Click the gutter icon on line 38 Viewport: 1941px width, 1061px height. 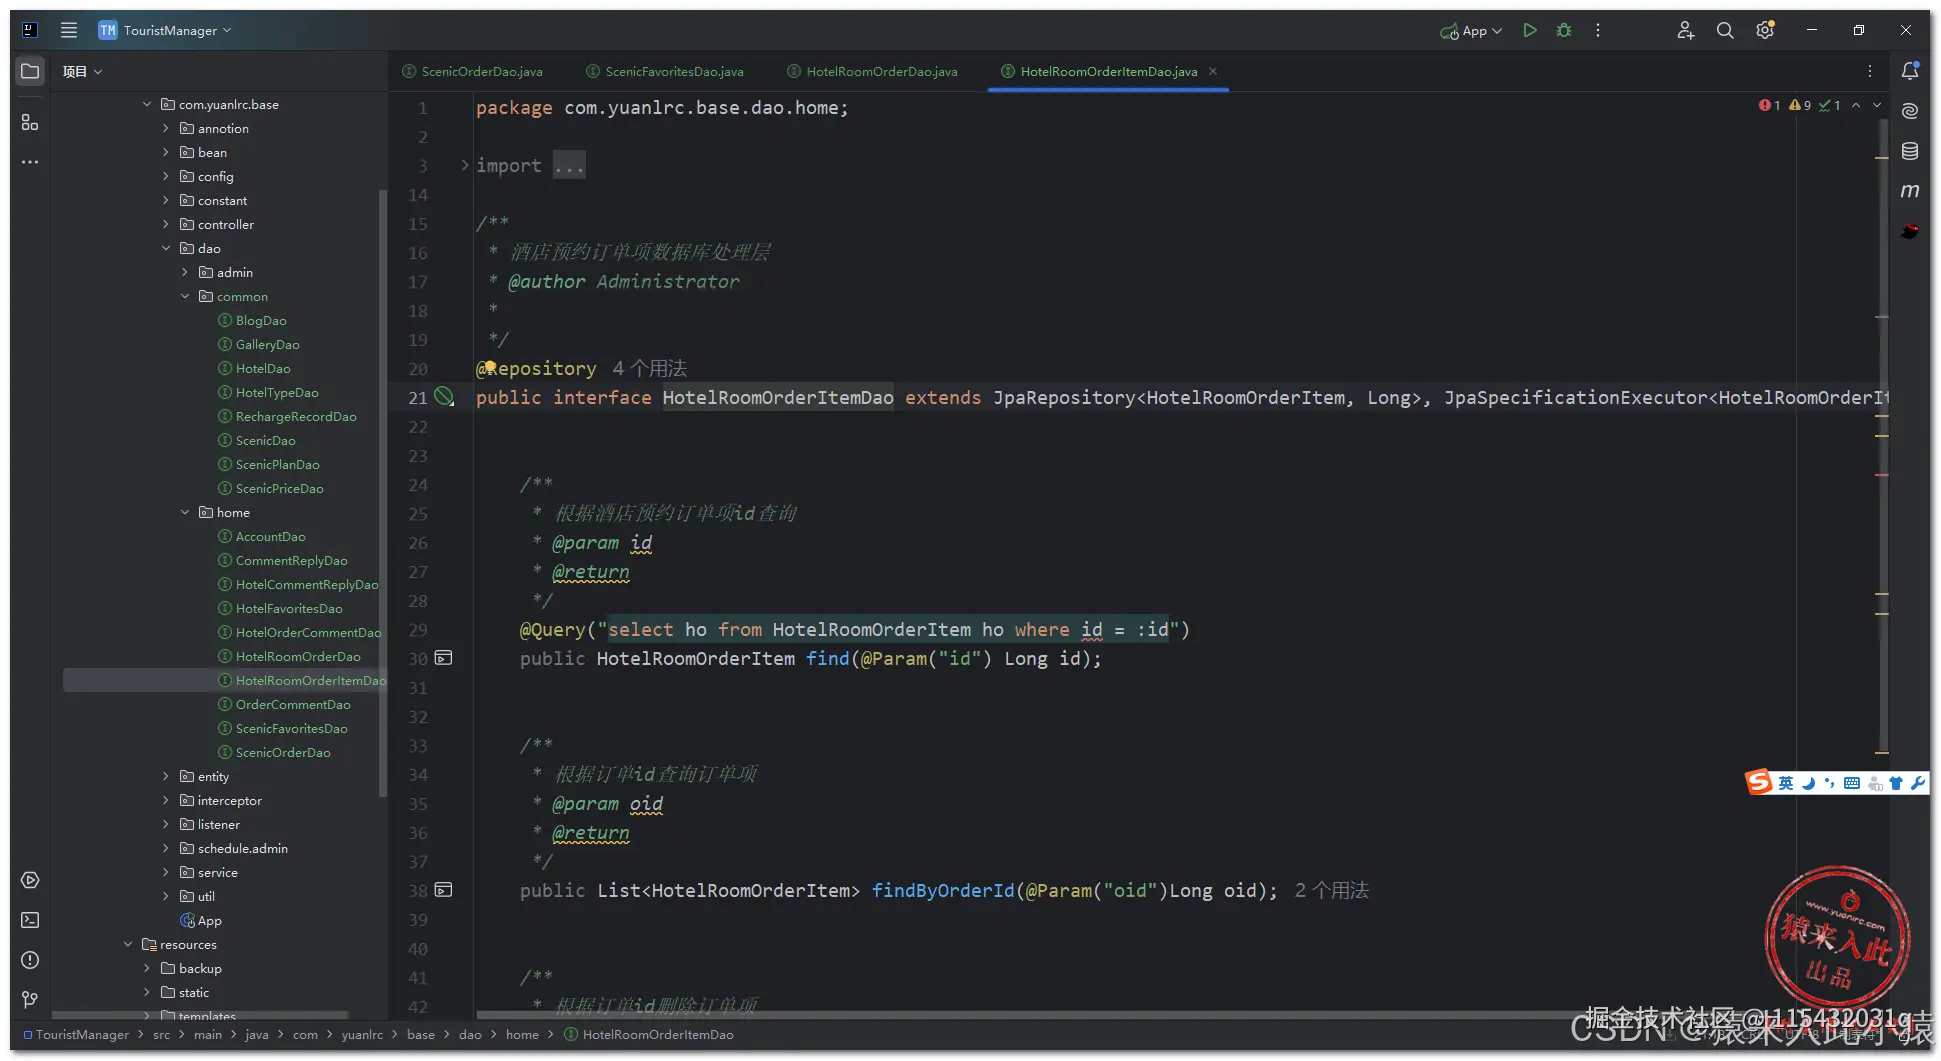point(444,890)
